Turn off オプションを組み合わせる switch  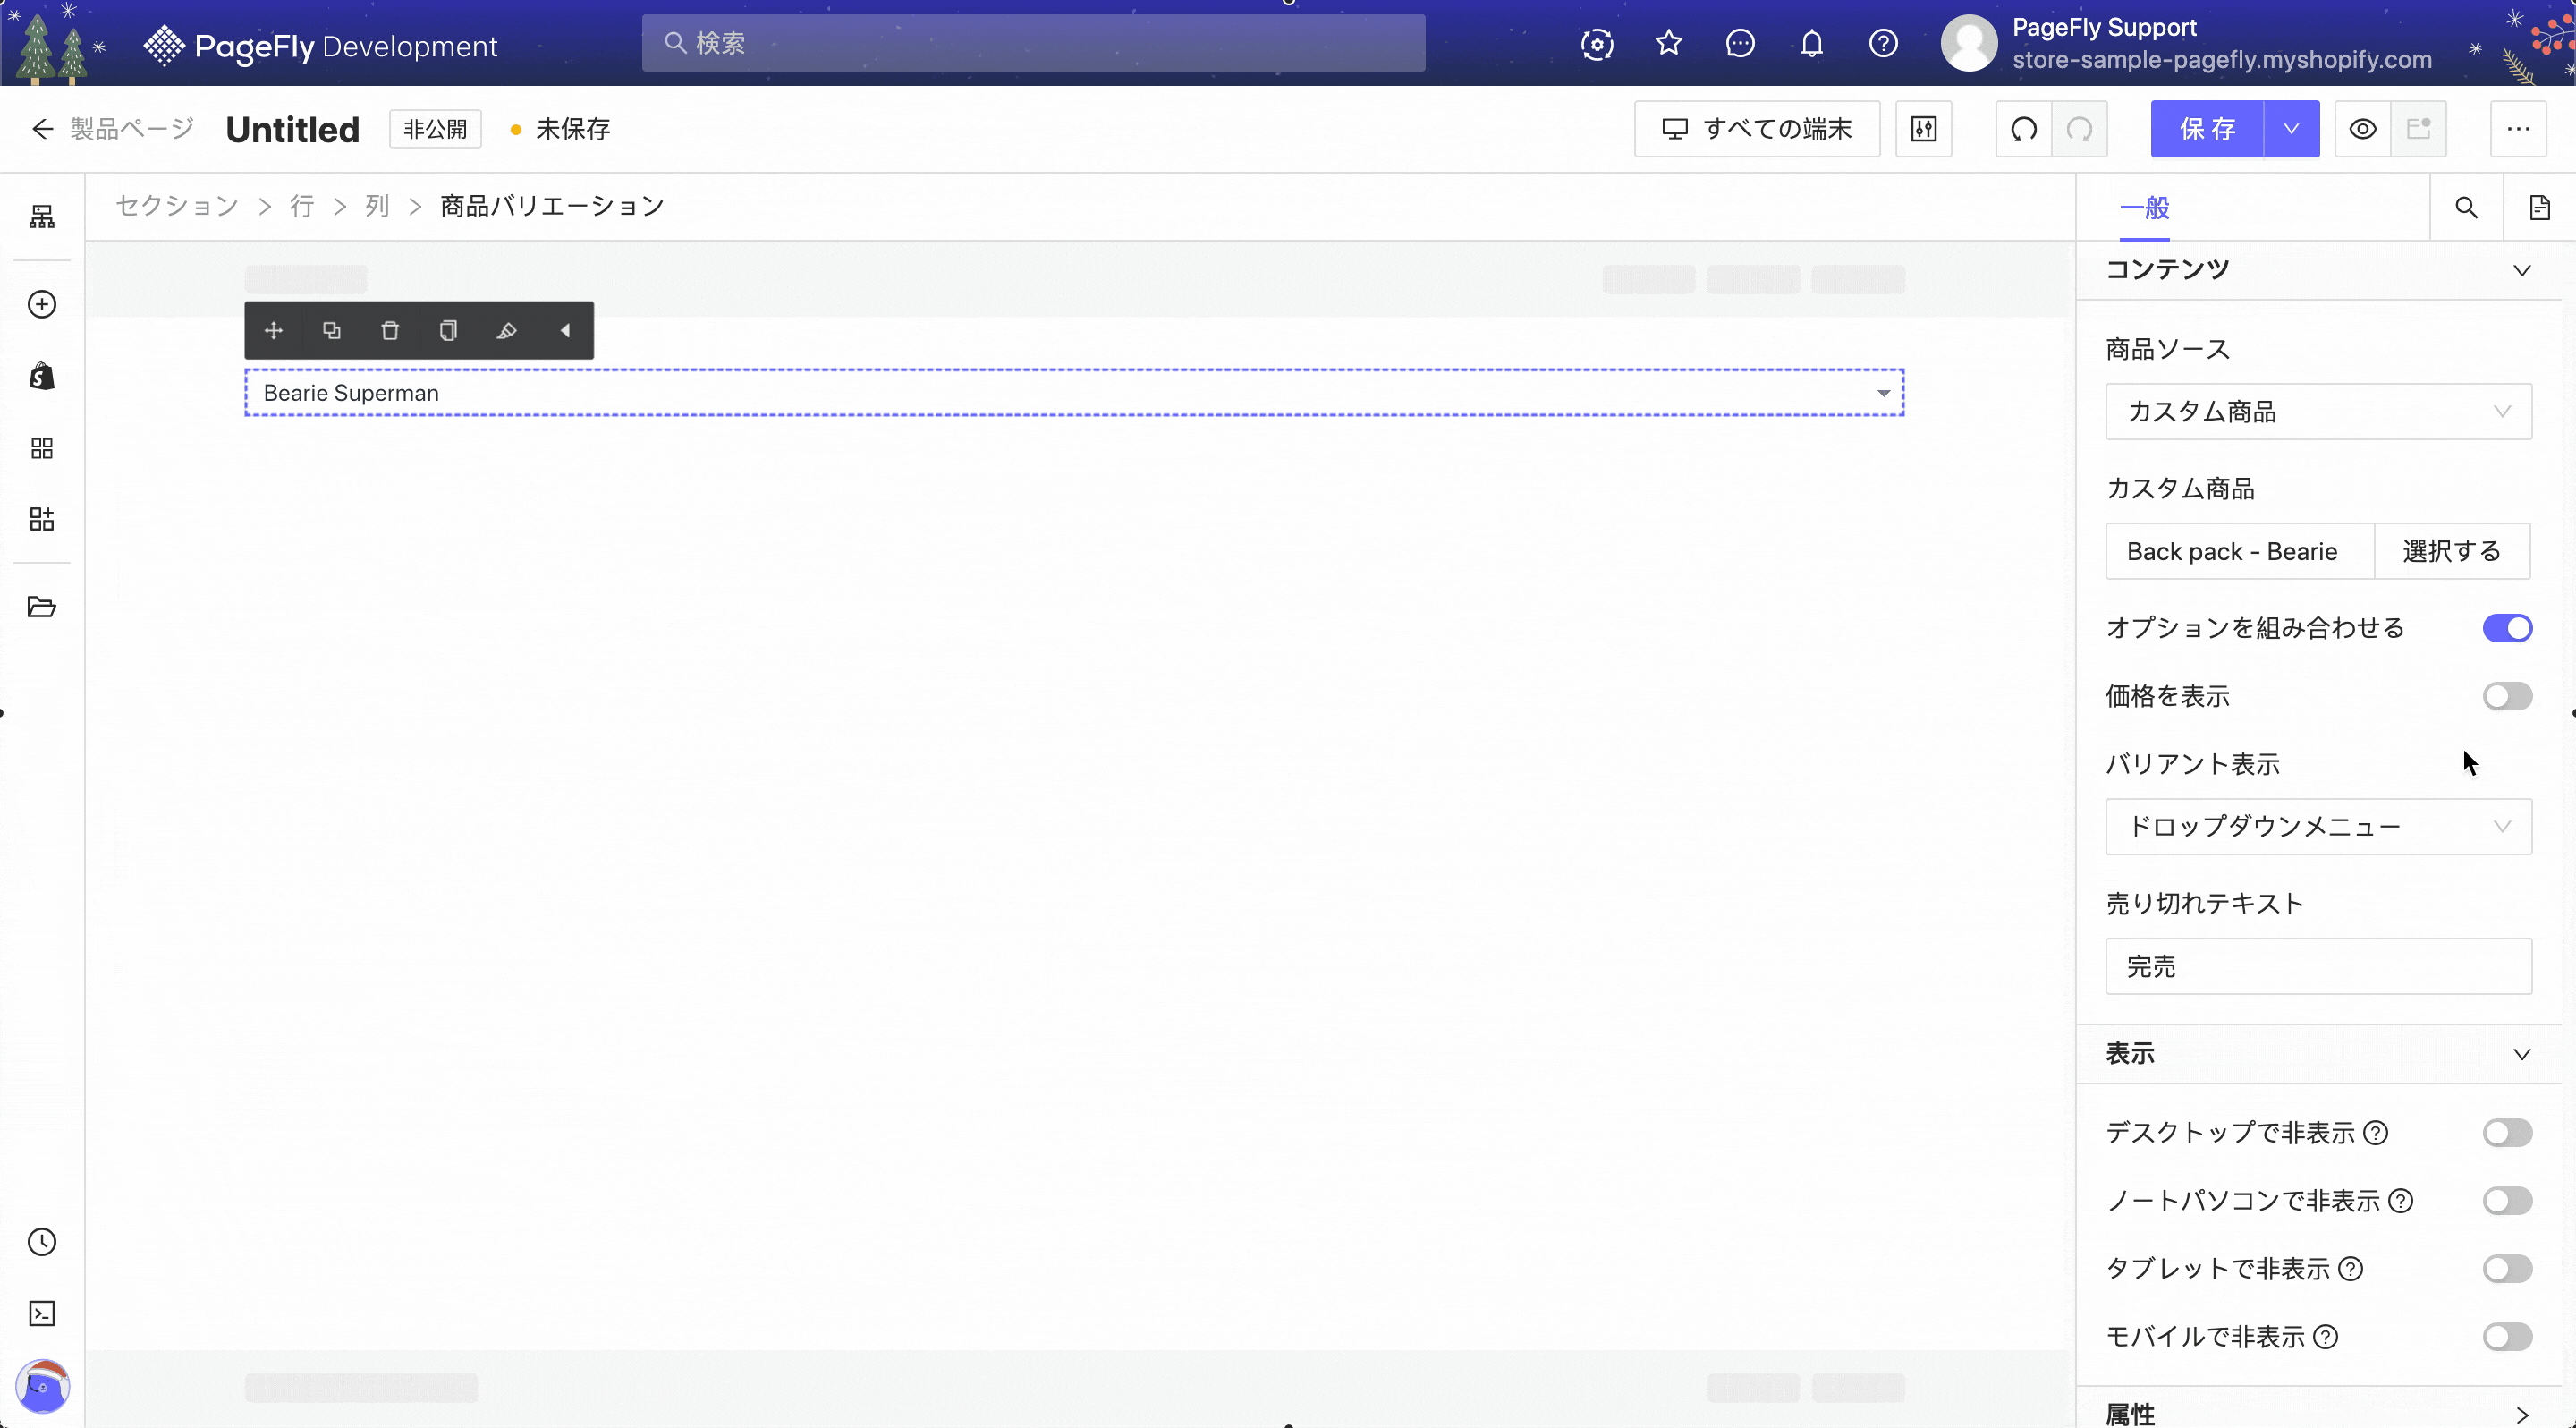coord(2508,628)
